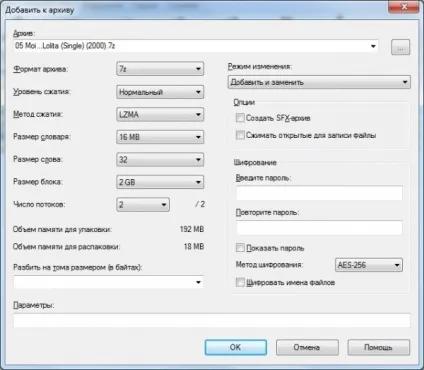
Task: Open the Метод шифрования AES-256 dropdown
Action: (368, 265)
